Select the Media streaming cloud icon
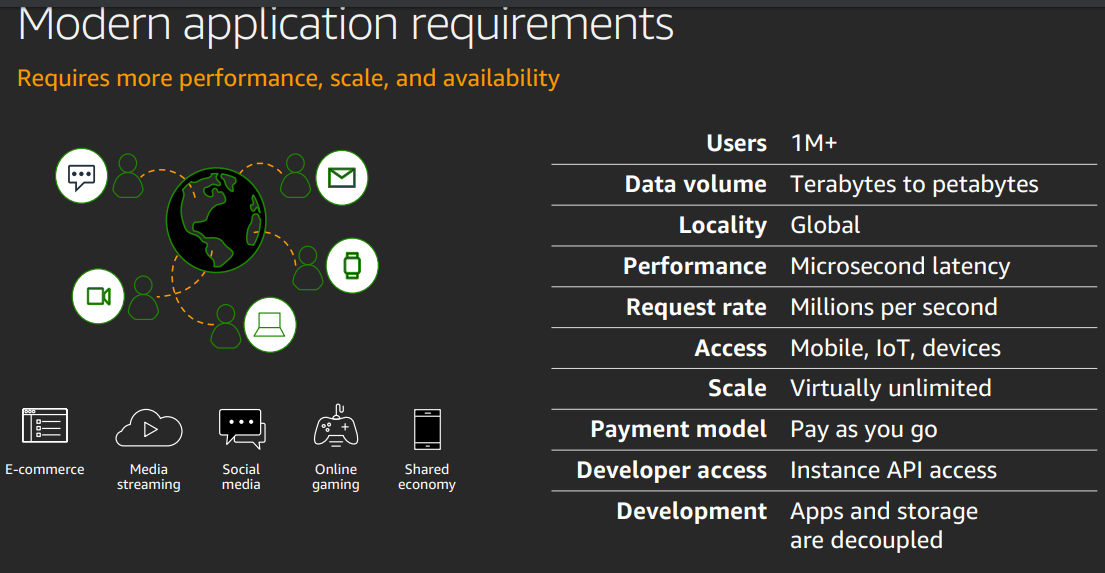Image resolution: width=1105 pixels, height=573 pixels. [149, 428]
